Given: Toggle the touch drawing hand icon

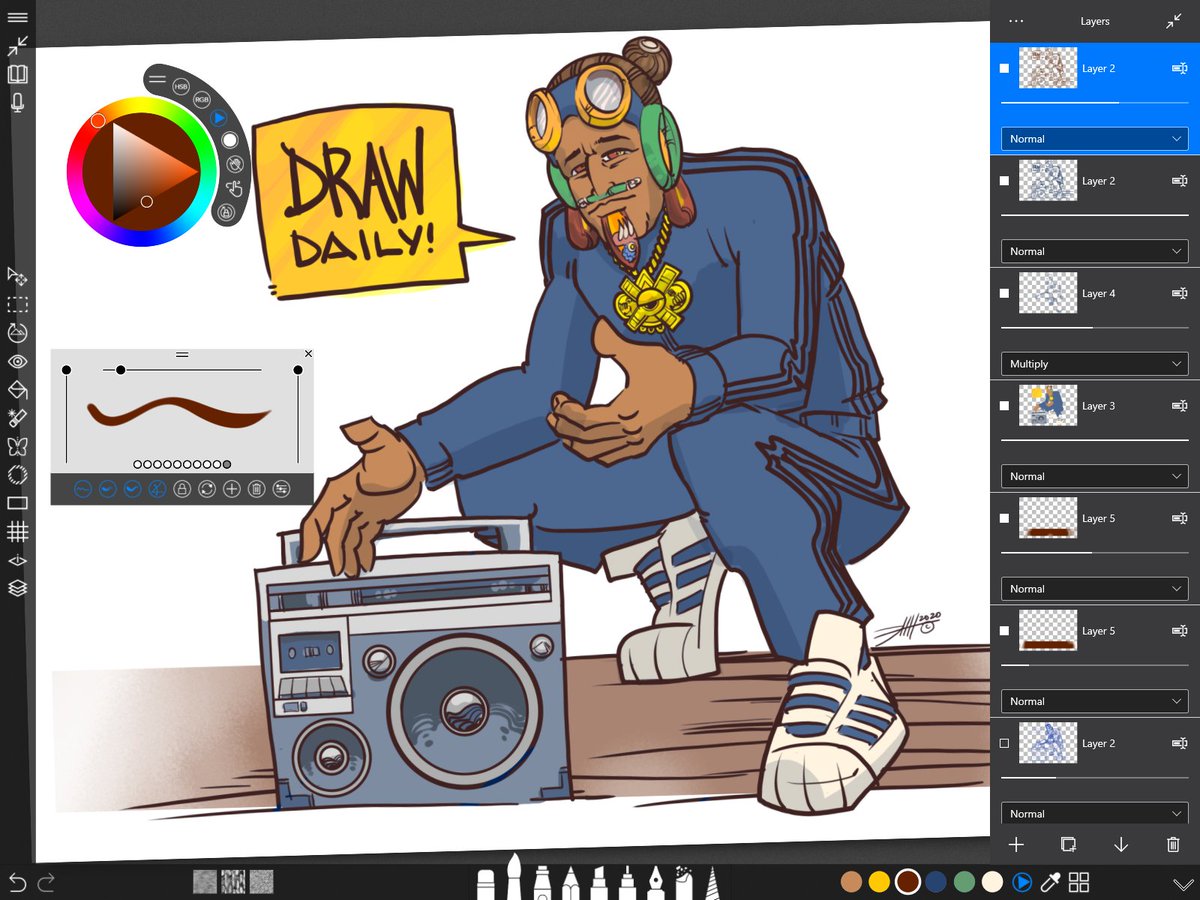Looking at the screenshot, I should 235,188.
